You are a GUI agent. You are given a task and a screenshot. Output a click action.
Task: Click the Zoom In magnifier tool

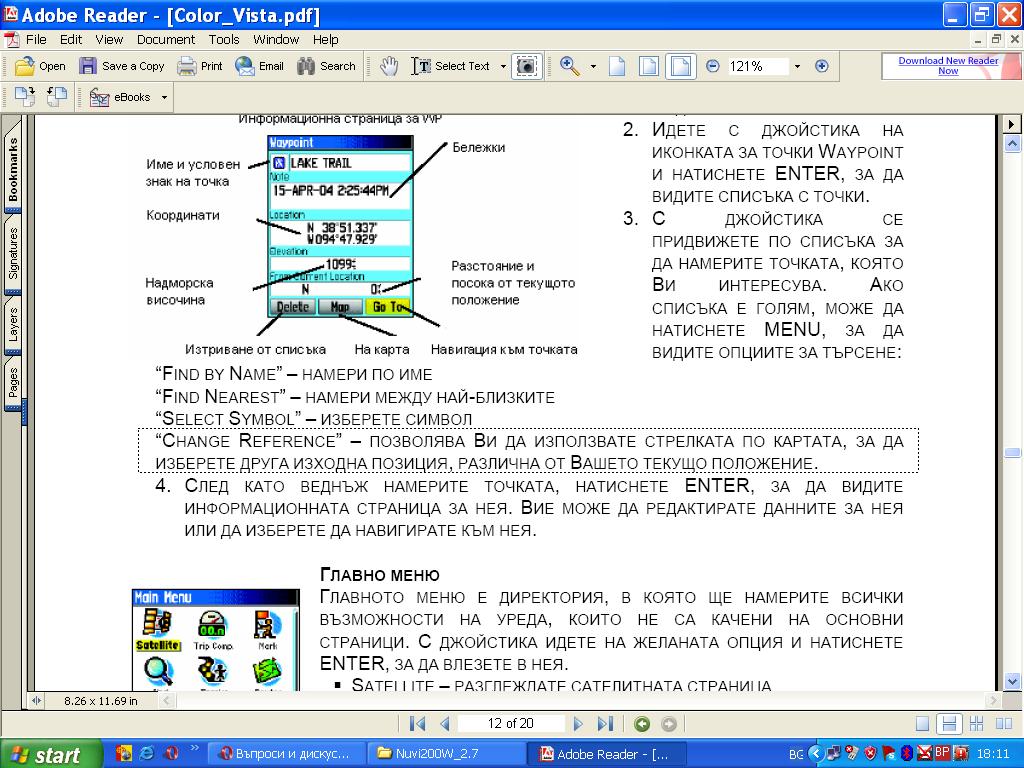(x=570, y=66)
